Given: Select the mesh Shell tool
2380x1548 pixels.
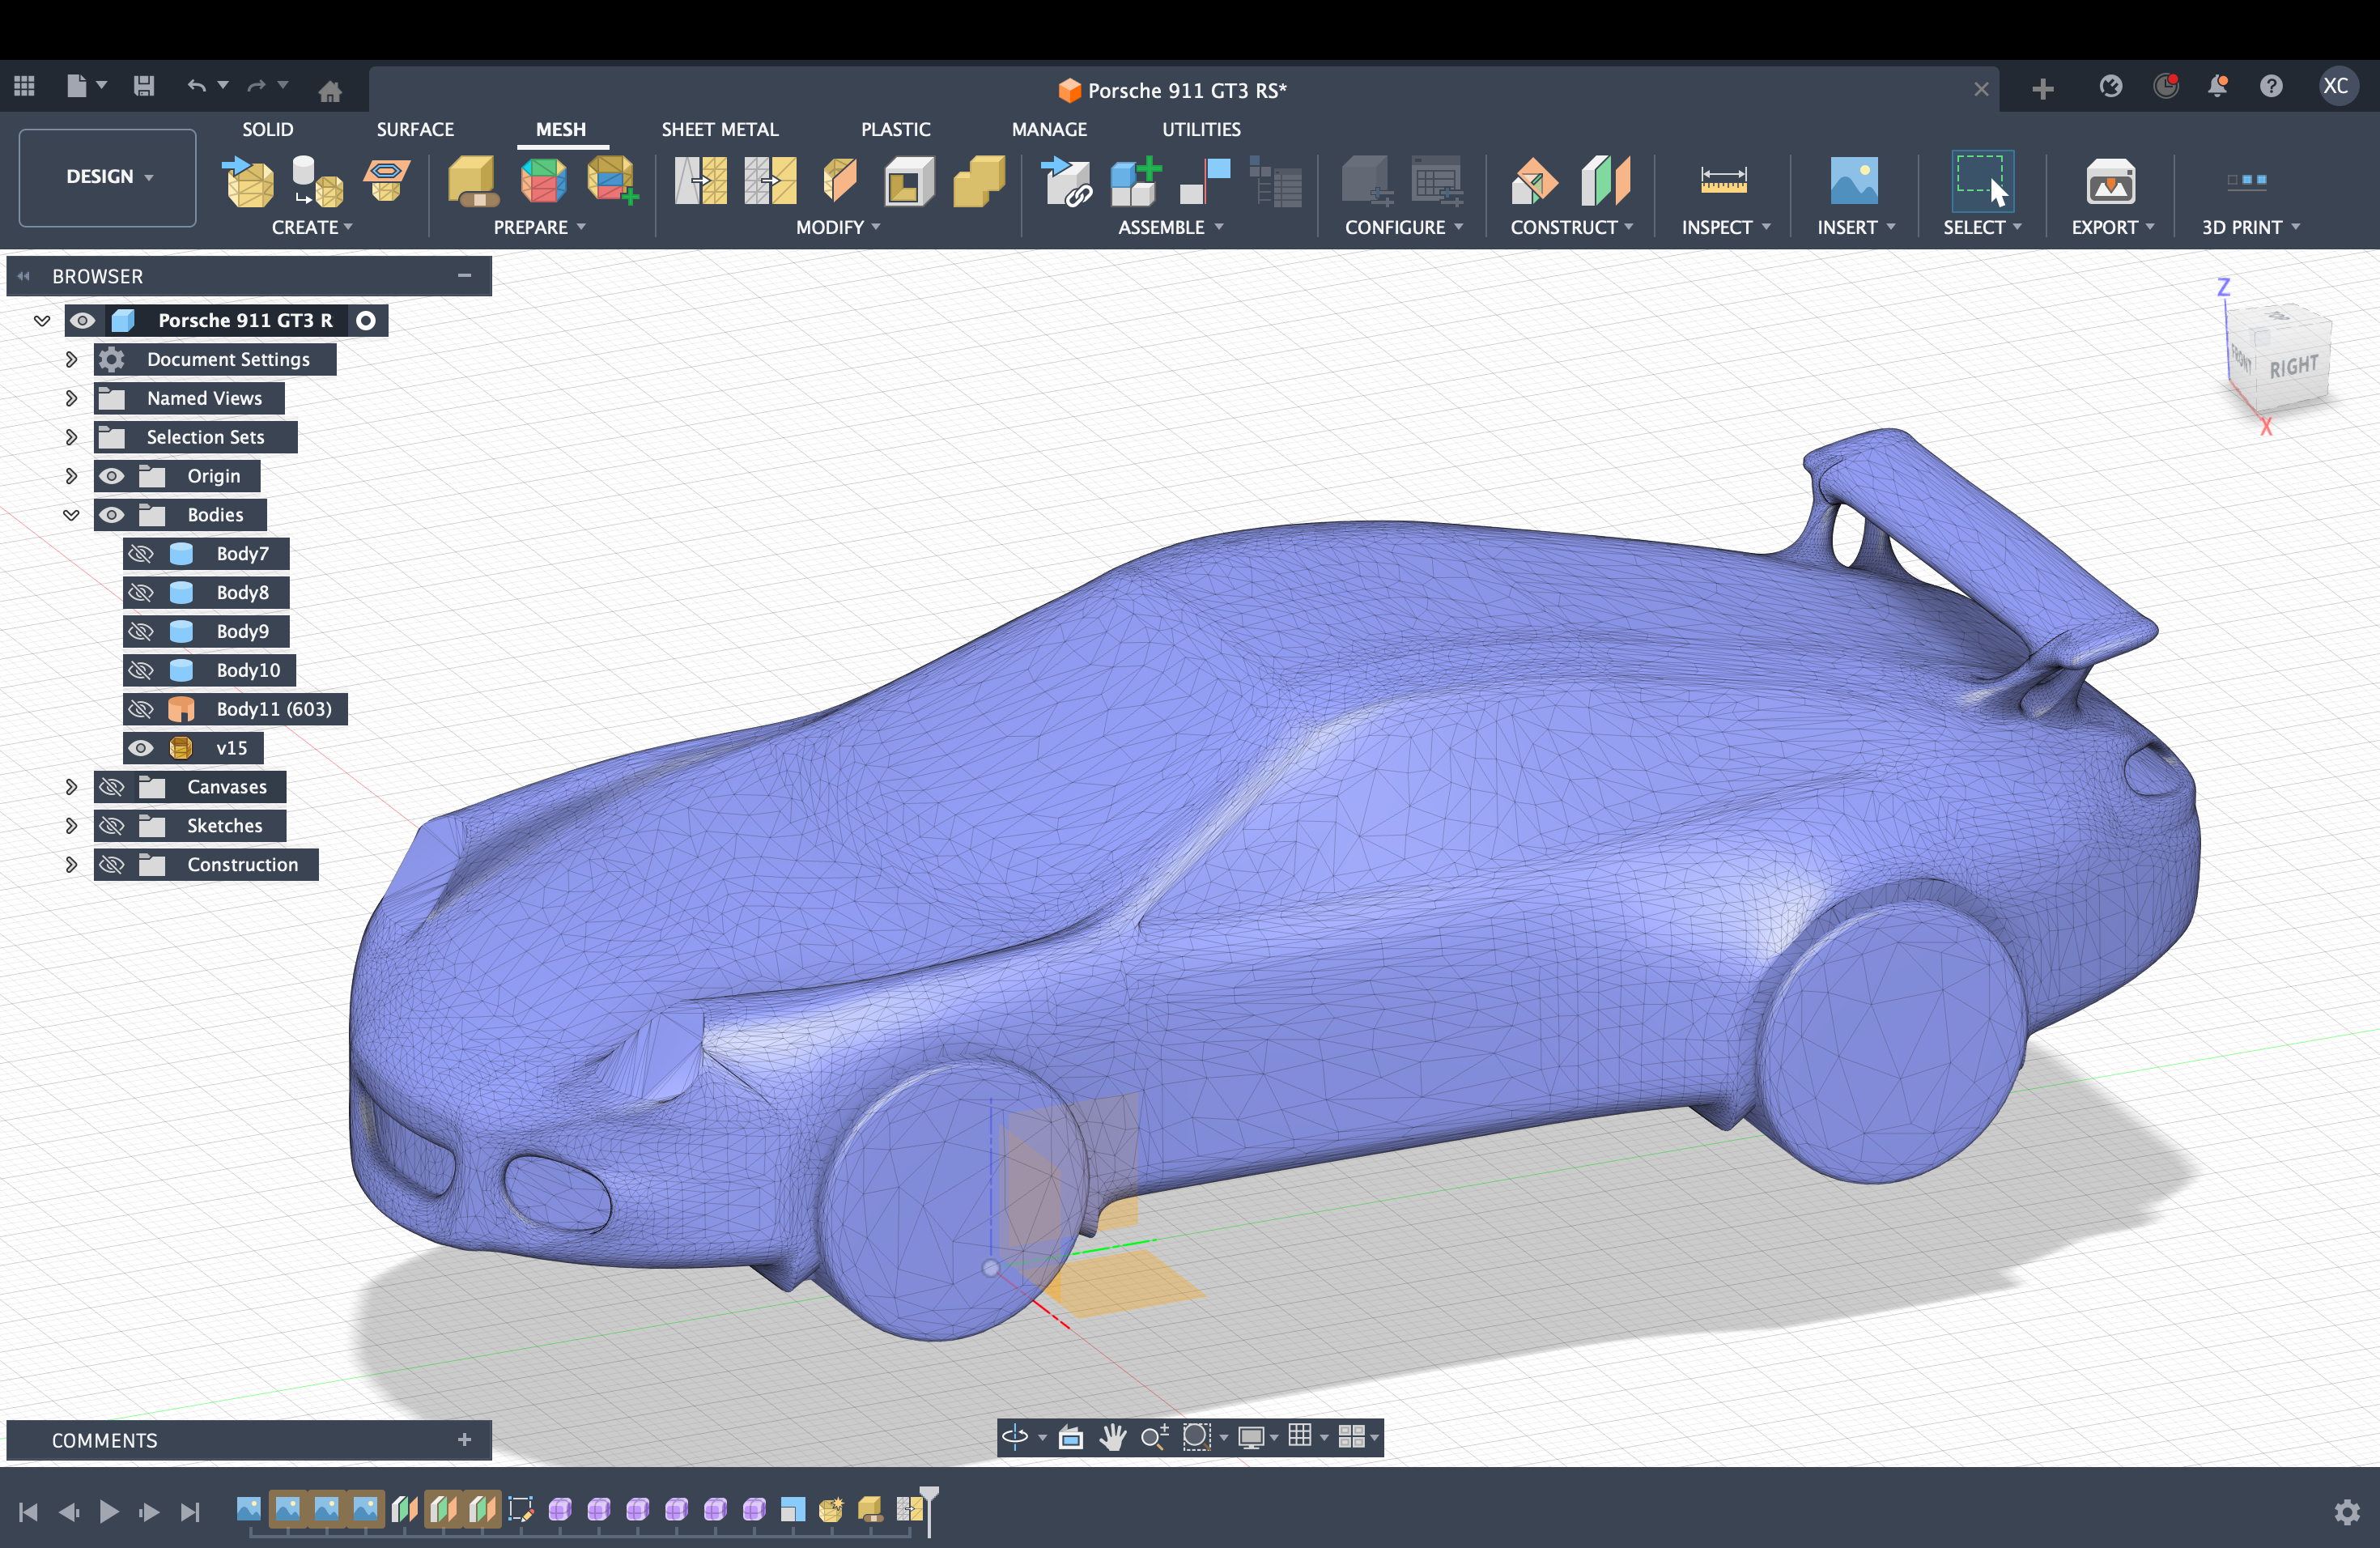Looking at the screenshot, I should point(909,181).
